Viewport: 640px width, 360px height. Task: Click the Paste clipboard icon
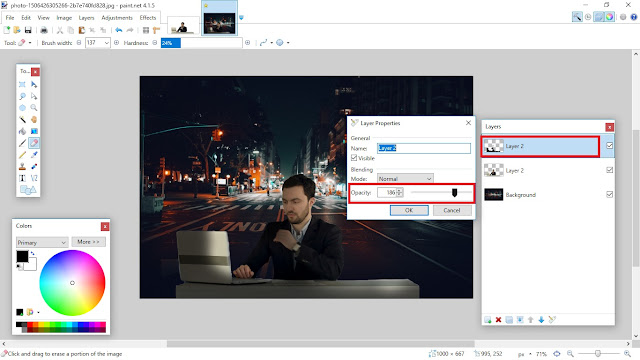82,30
